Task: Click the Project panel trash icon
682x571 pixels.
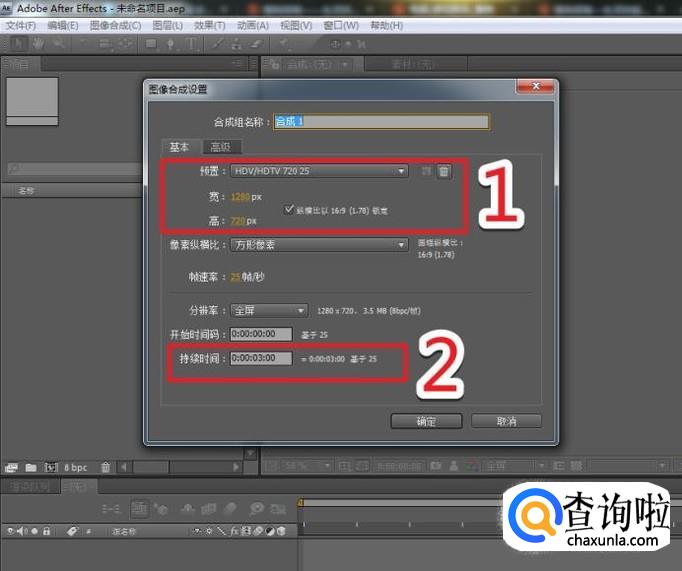Action: (105, 467)
